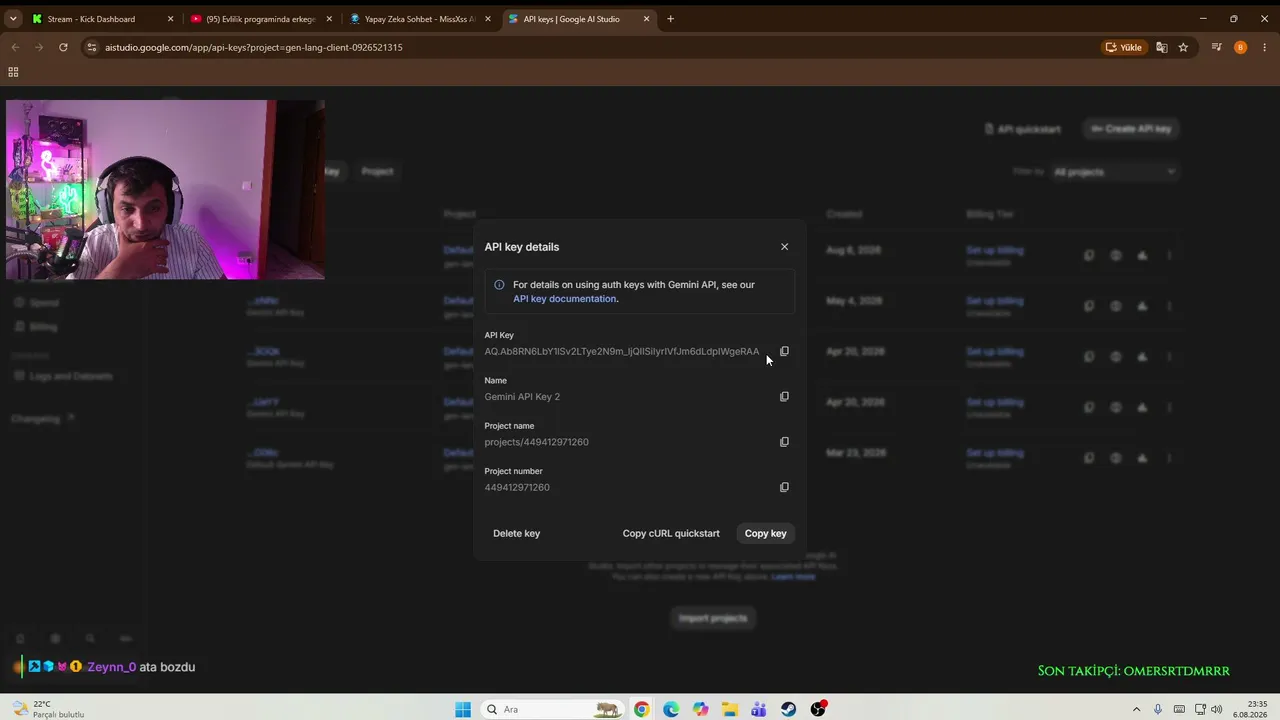This screenshot has width=1280, height=720.
Task: View site information icon in address bar
Action: coord(92,47)
